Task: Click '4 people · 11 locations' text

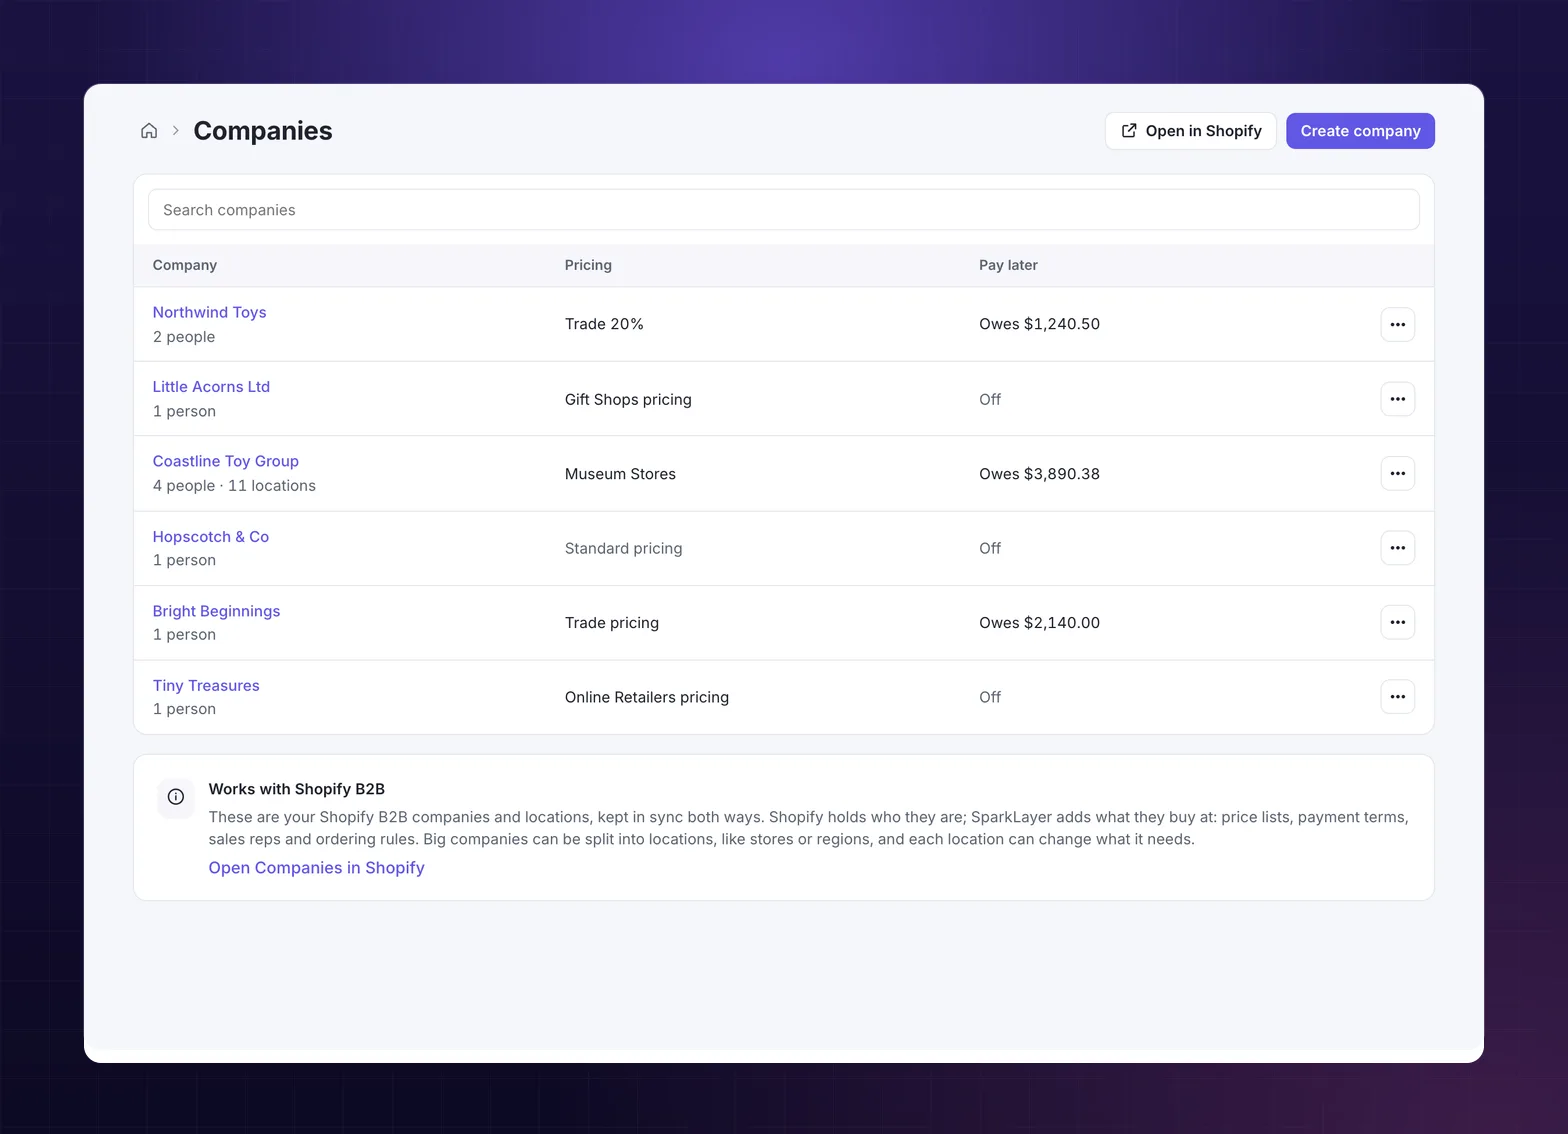Action: click(234, 486)
